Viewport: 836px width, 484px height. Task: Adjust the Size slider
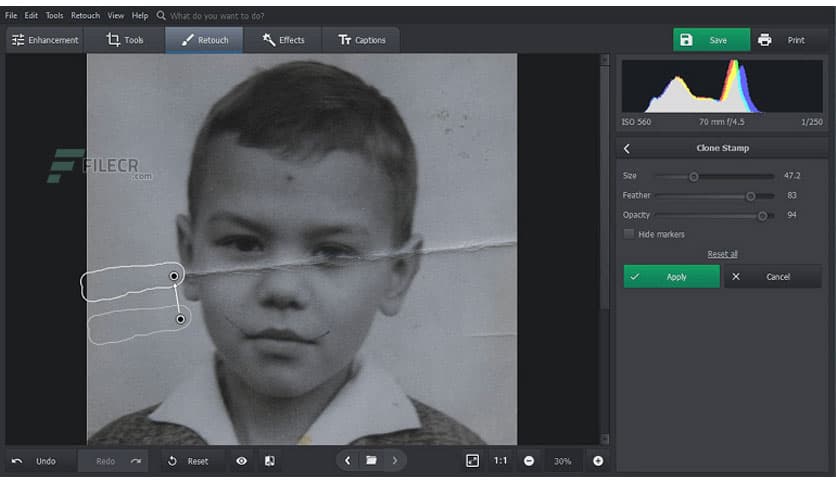[694, 176]
